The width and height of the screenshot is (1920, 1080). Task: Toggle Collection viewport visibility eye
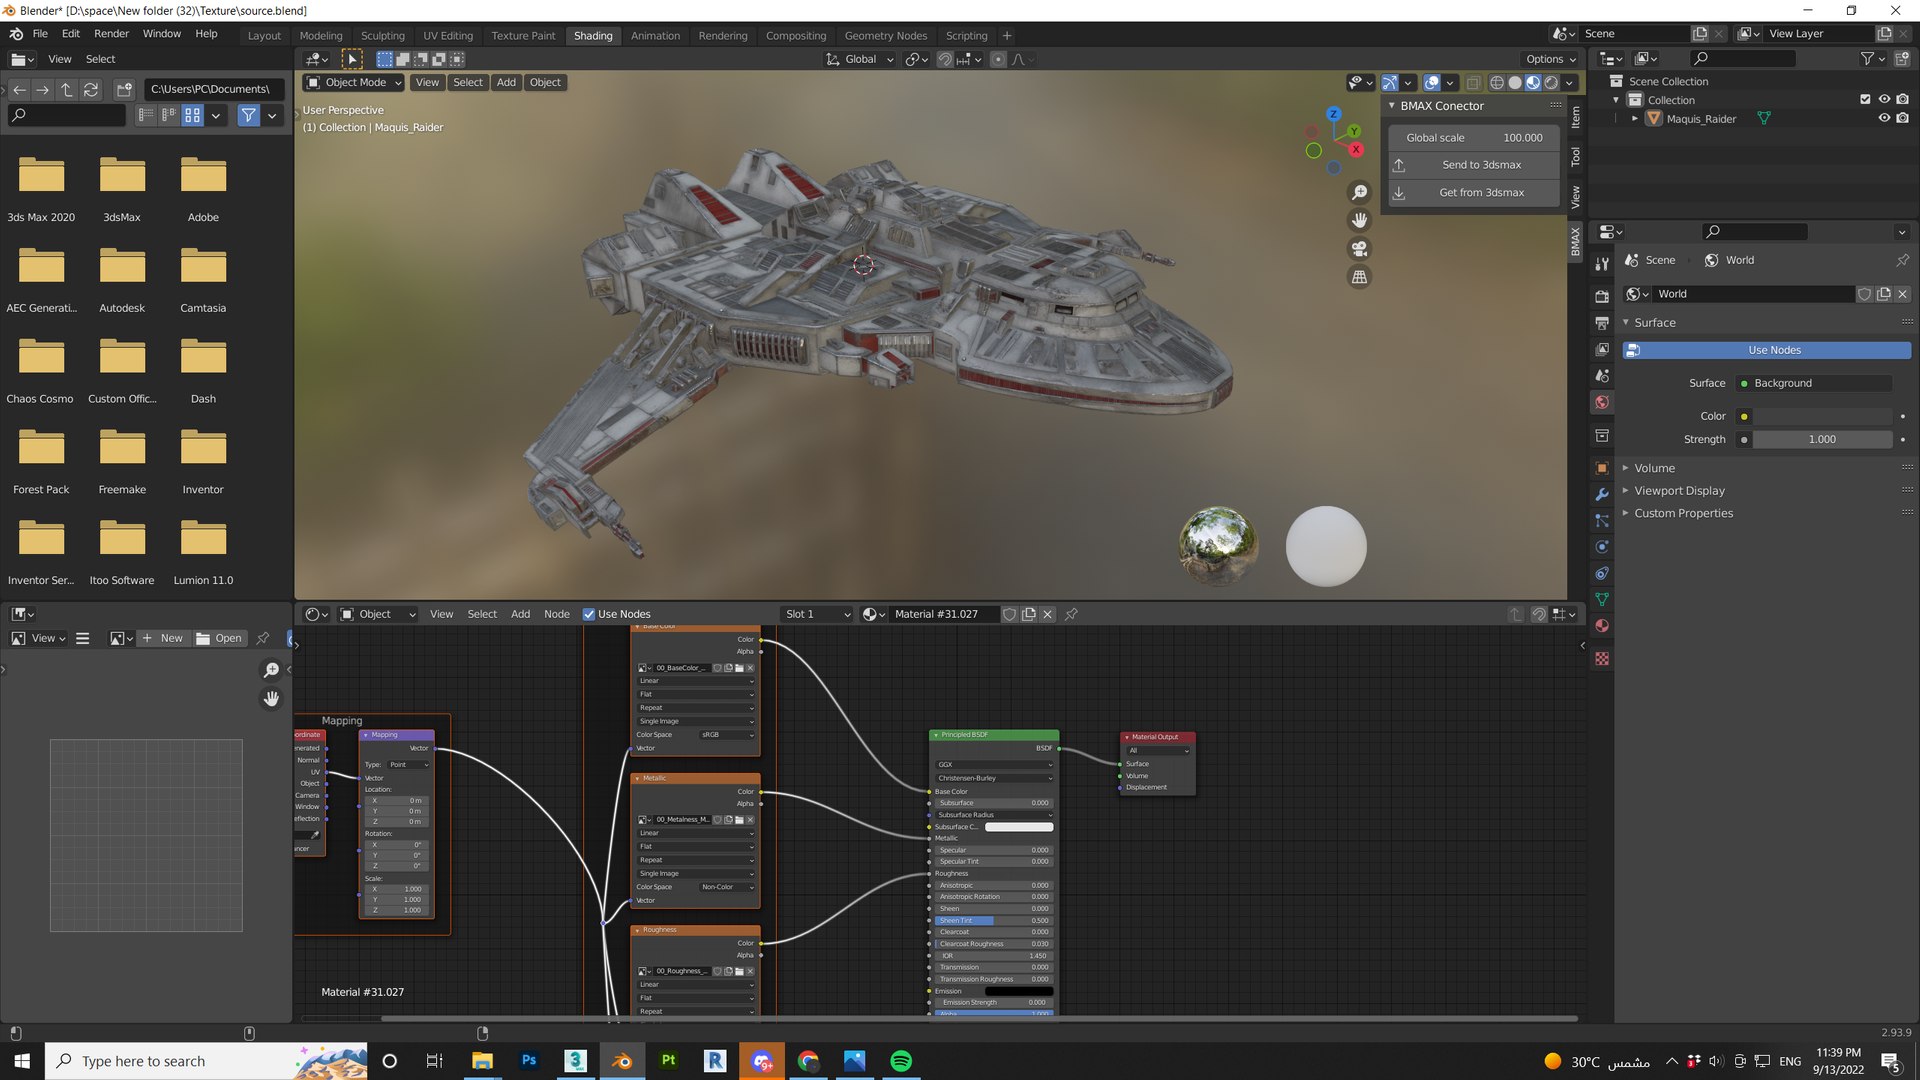click(x=1884, y=100)
